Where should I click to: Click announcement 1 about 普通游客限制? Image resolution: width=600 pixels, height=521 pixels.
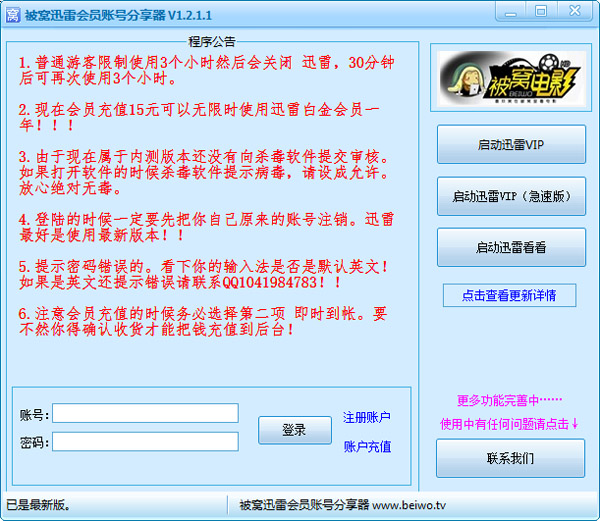click(207, 70)
